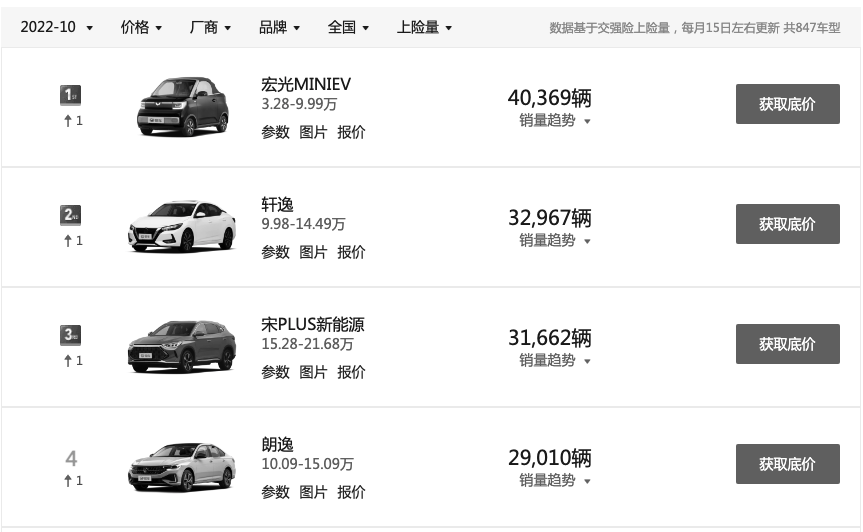Click the 1st place rank badge
The height and width of the screenshot is (532, 863).
[x=70, y=95]
